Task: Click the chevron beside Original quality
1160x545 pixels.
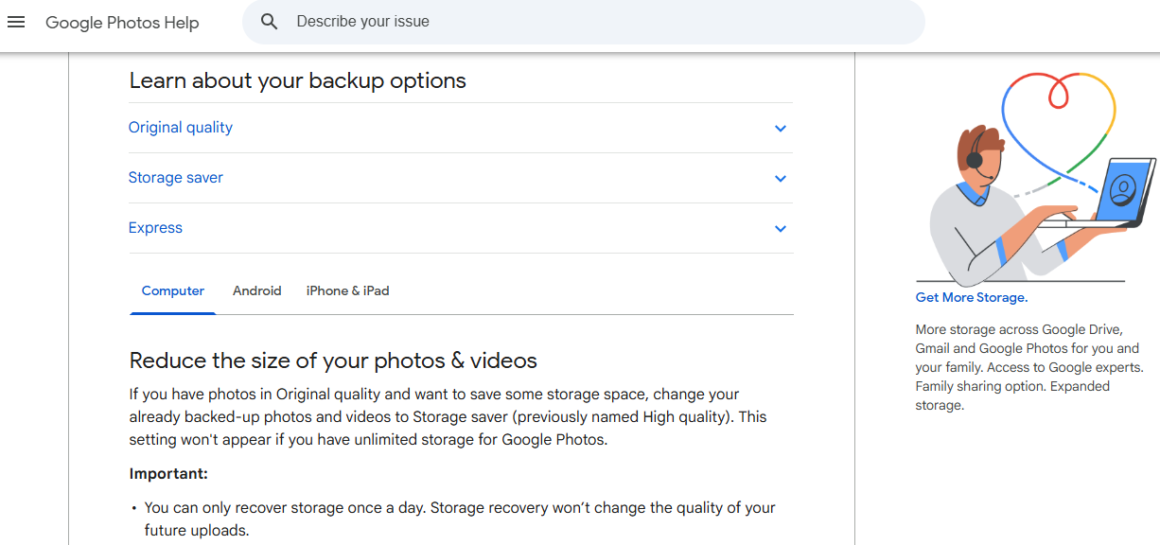Action: click(x=780, y=128)
